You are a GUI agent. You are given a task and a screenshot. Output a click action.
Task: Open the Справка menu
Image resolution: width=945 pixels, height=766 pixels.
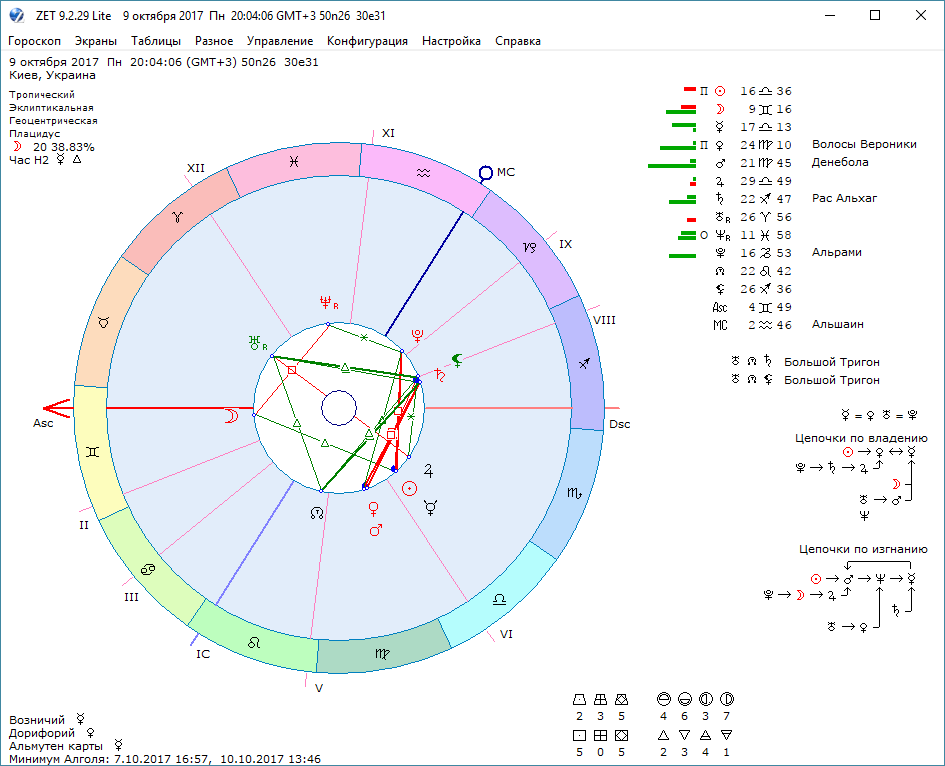pyautogui.click(x=518, y=41)
